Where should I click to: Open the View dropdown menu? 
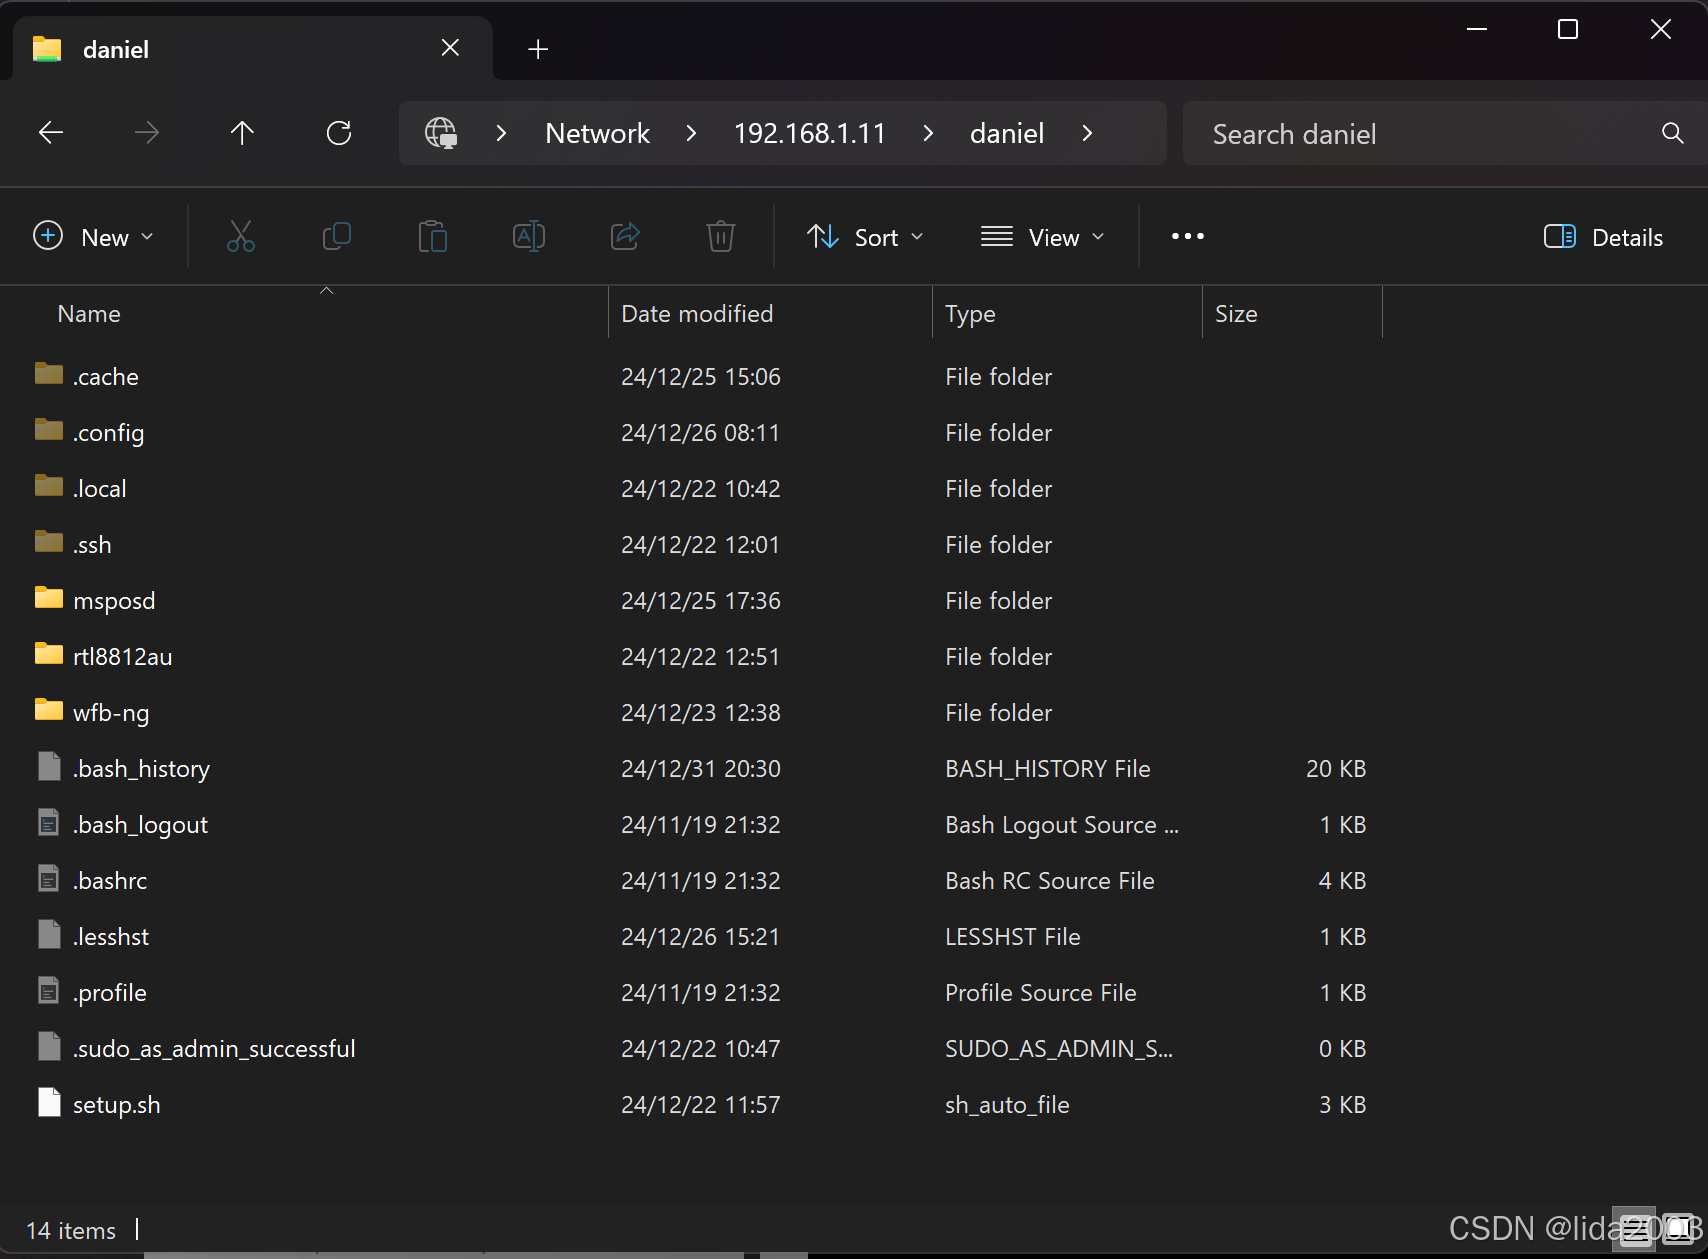[1042, 237]
